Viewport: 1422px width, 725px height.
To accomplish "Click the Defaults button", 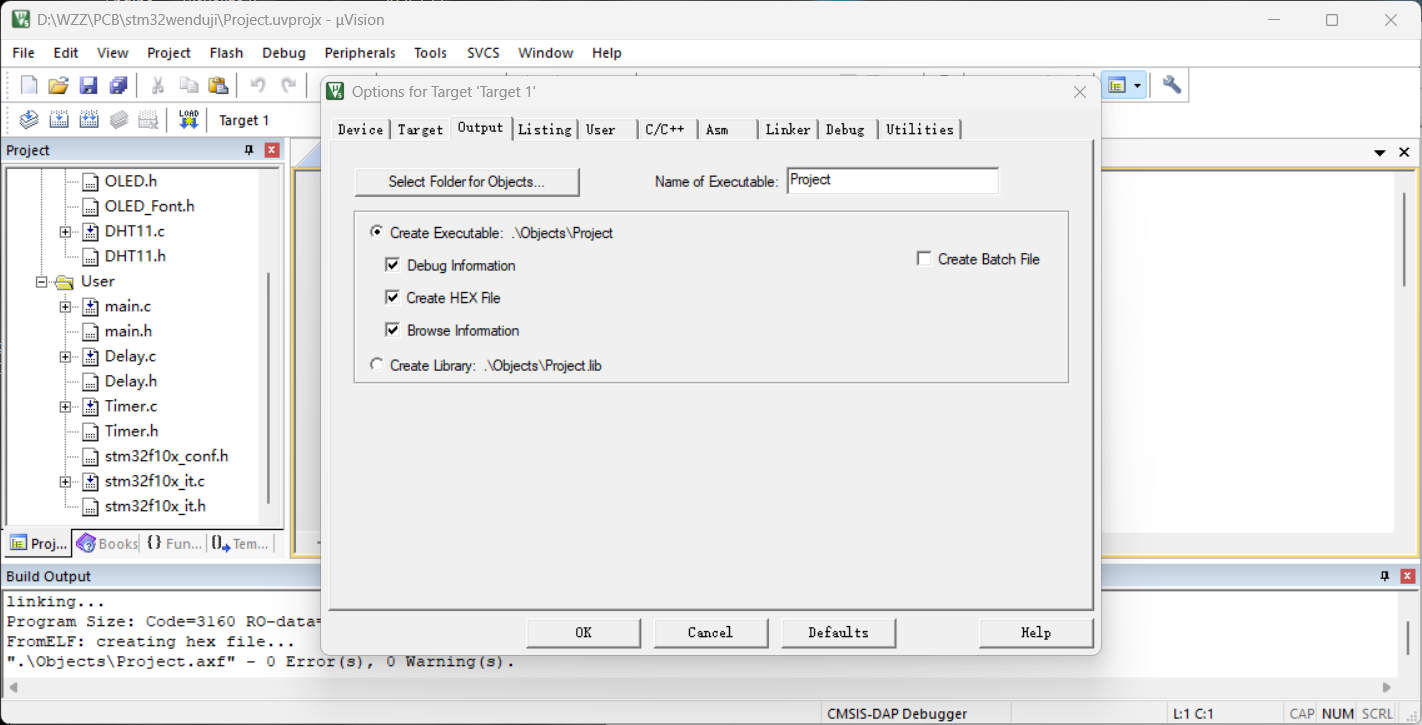I will click(x=838, y=632).
